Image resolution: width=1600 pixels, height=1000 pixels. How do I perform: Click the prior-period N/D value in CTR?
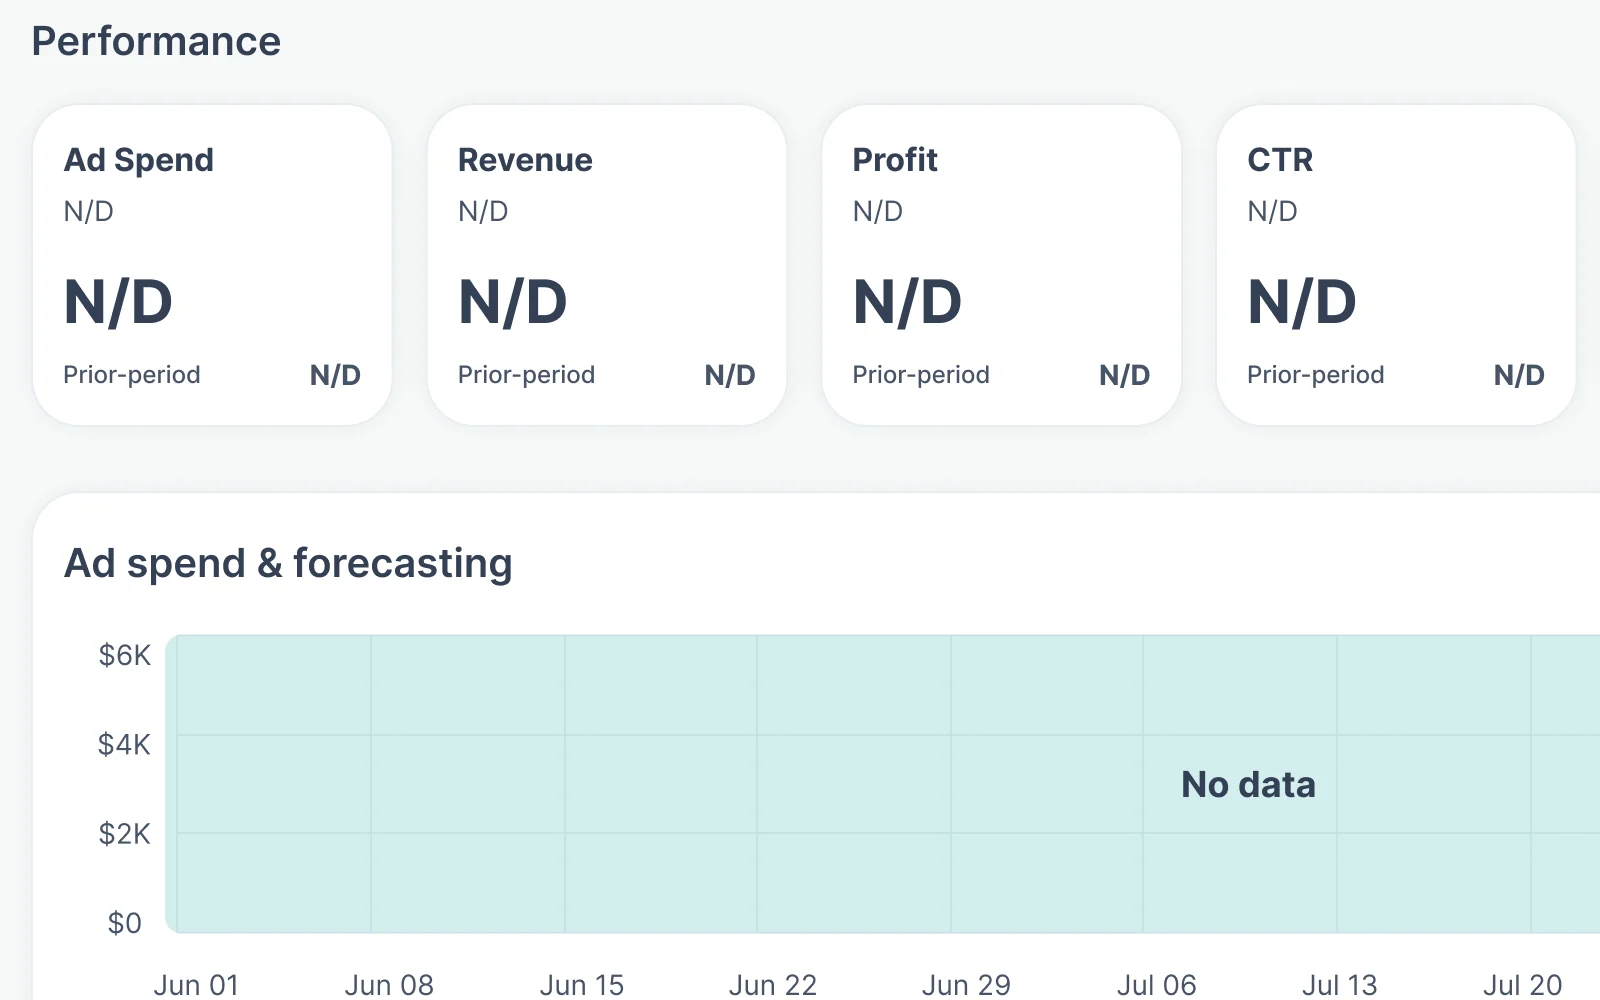1519,375
